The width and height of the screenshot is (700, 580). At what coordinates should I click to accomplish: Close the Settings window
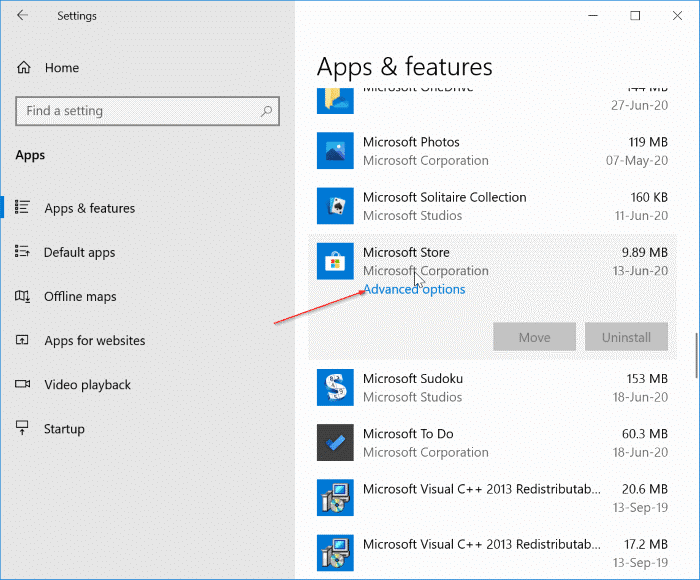(677, 16)
